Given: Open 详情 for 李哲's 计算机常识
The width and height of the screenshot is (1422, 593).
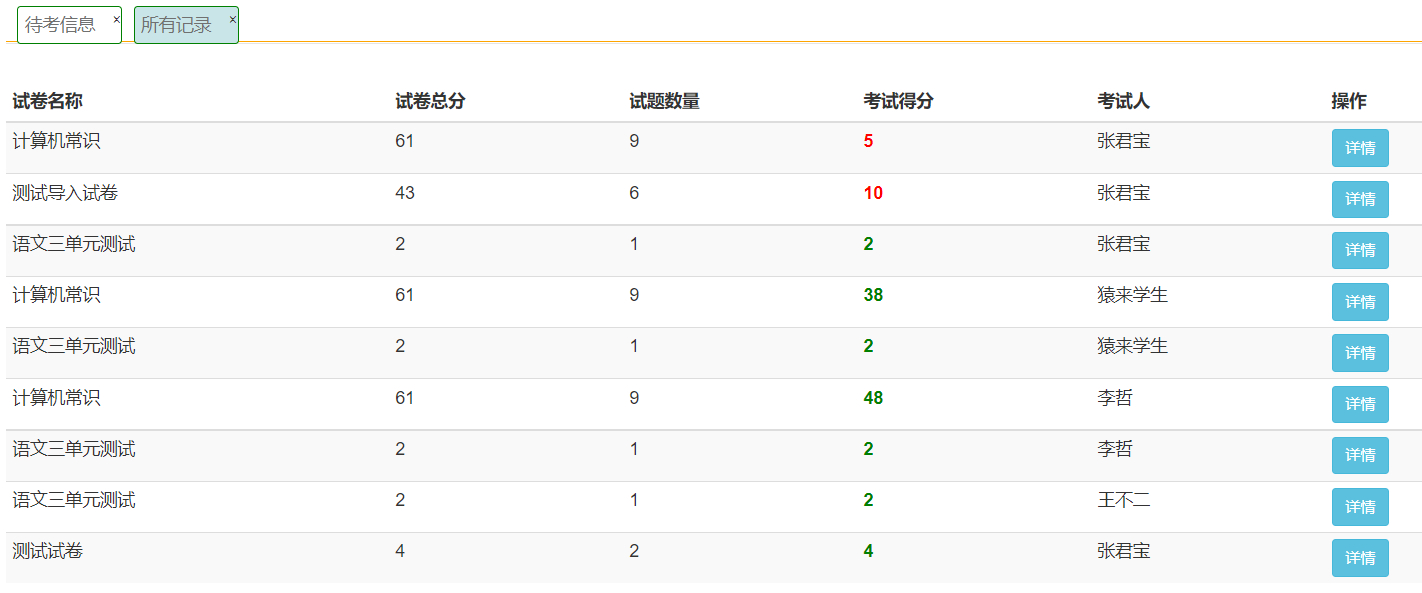Looking at the screenshot, I should [1360, 404].
